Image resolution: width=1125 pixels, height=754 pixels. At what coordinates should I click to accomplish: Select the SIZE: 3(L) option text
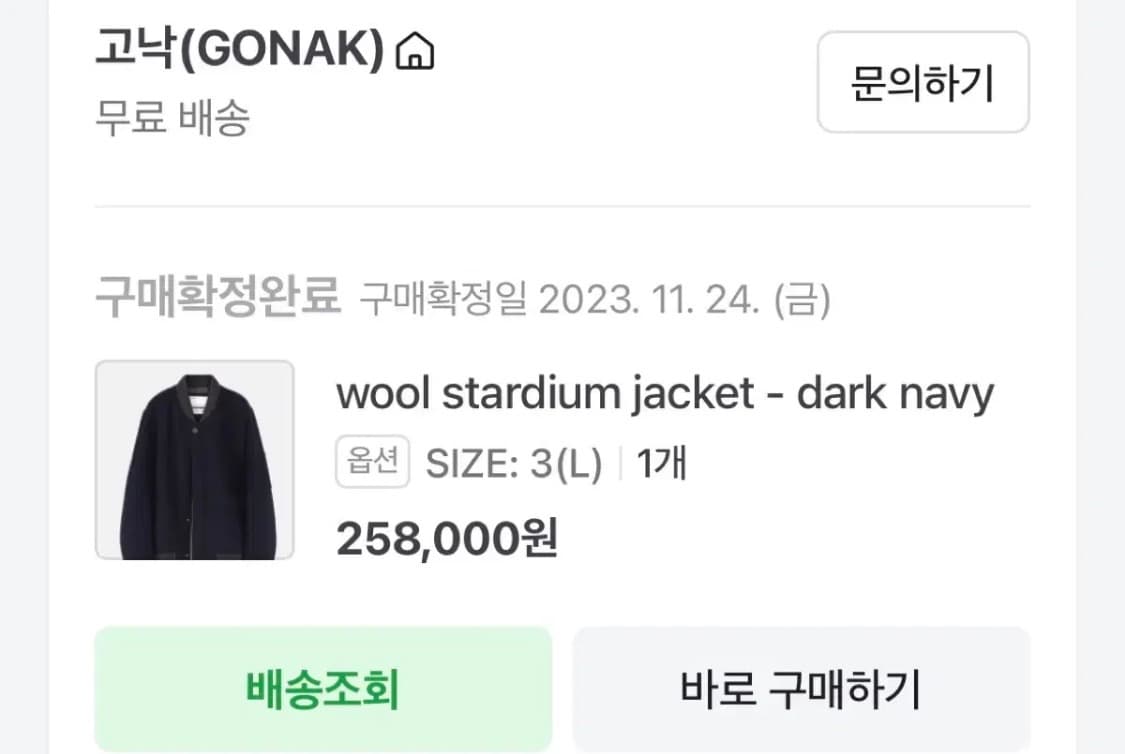click(x=514, y=463)
